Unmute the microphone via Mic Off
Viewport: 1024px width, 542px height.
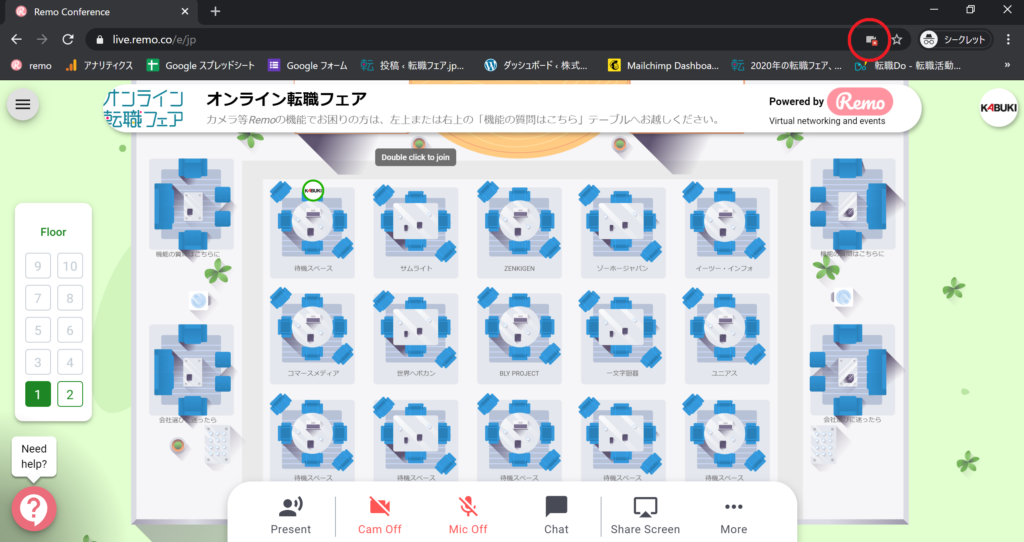(468, 516)
